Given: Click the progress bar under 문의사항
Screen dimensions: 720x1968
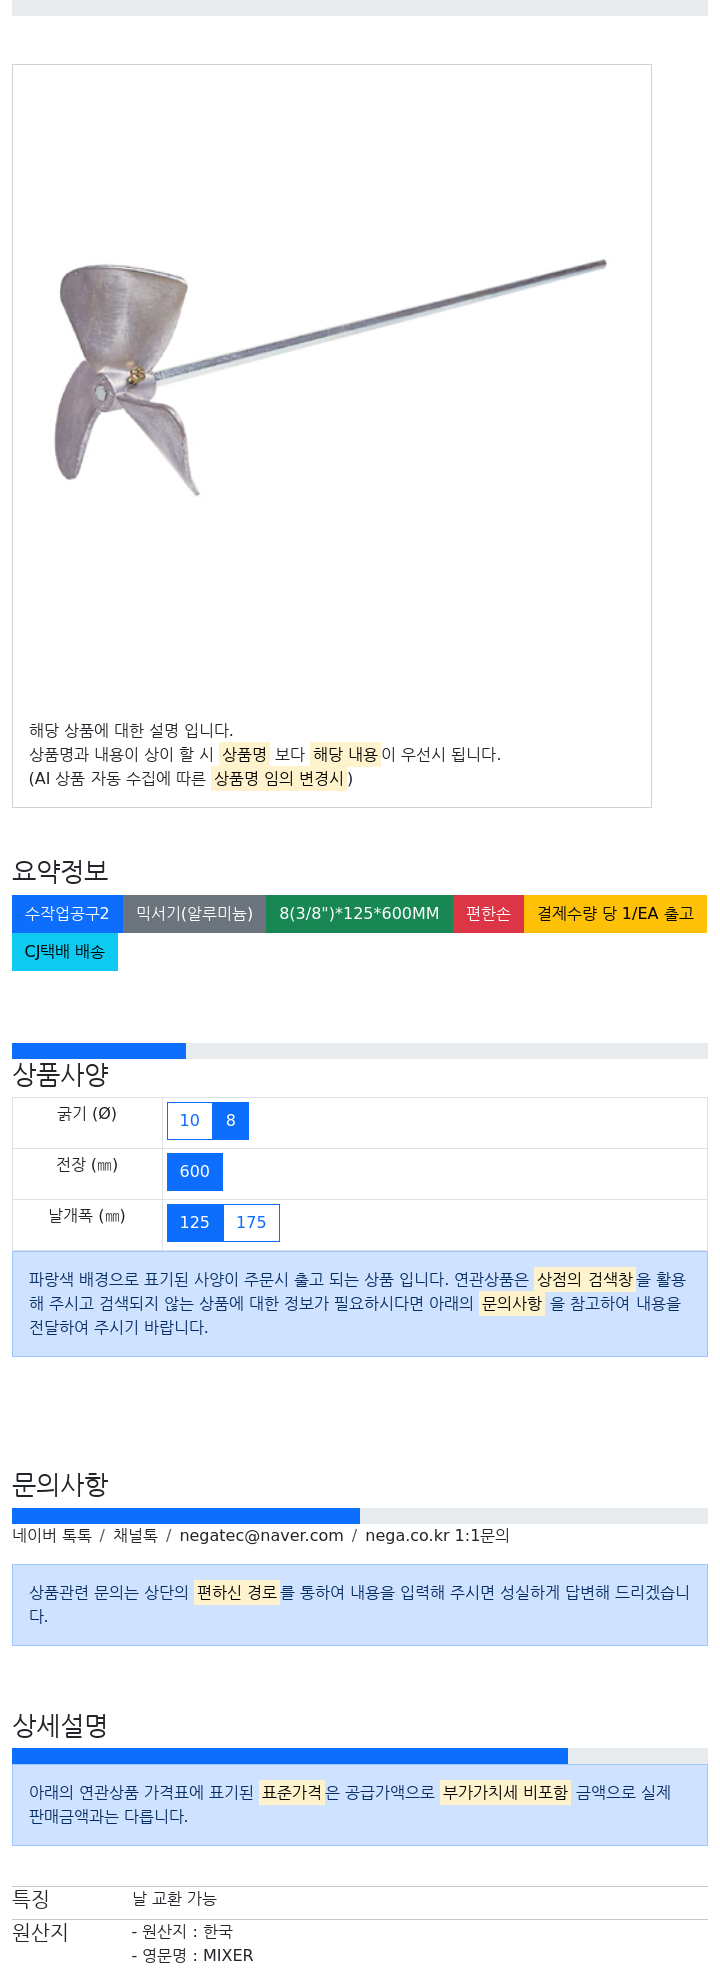Looking at the screenshot, I should (360, 1516).
